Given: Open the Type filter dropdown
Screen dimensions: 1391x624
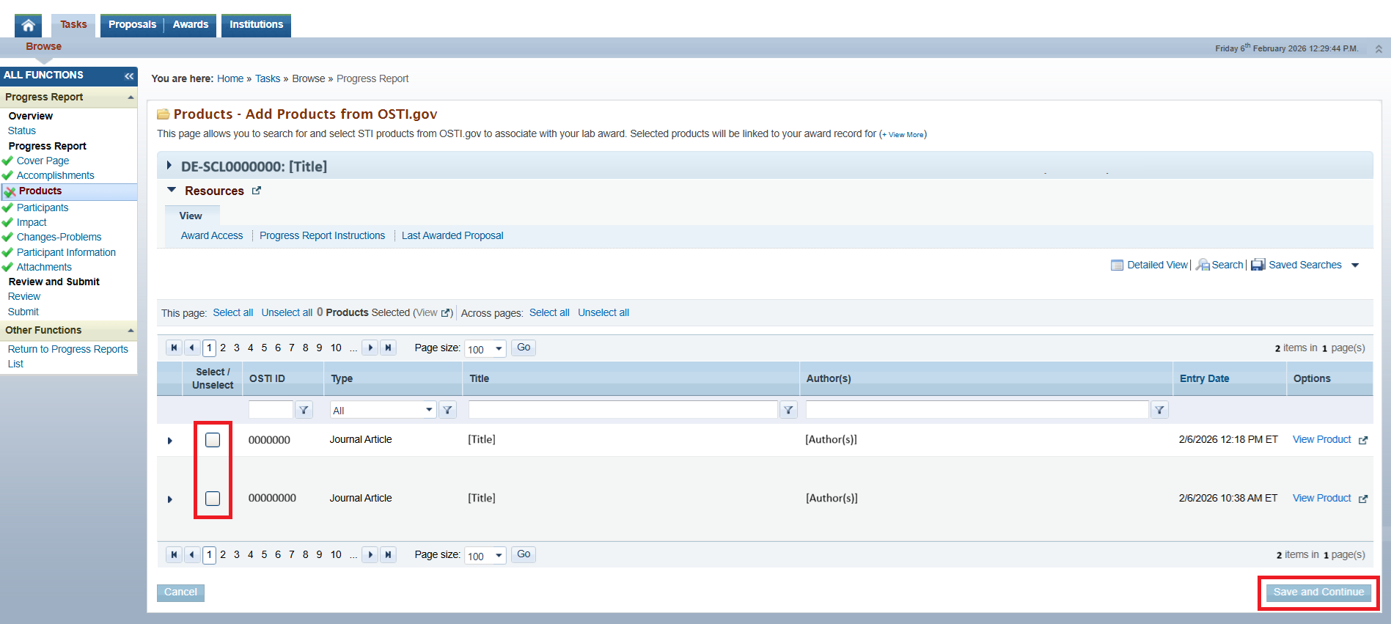Looking at the screenshot, I should point(429,410).
